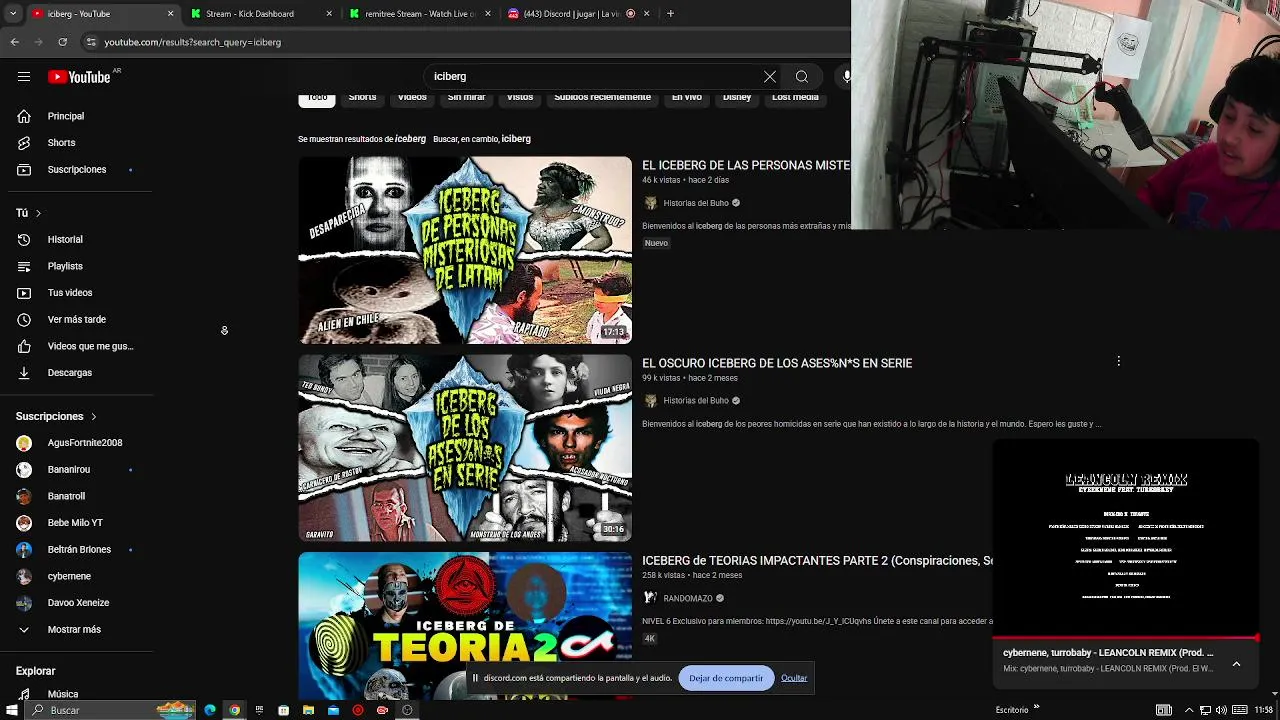
Task: Open Davoo Xeneize channel subscription
Action: [x=77, y=603]
